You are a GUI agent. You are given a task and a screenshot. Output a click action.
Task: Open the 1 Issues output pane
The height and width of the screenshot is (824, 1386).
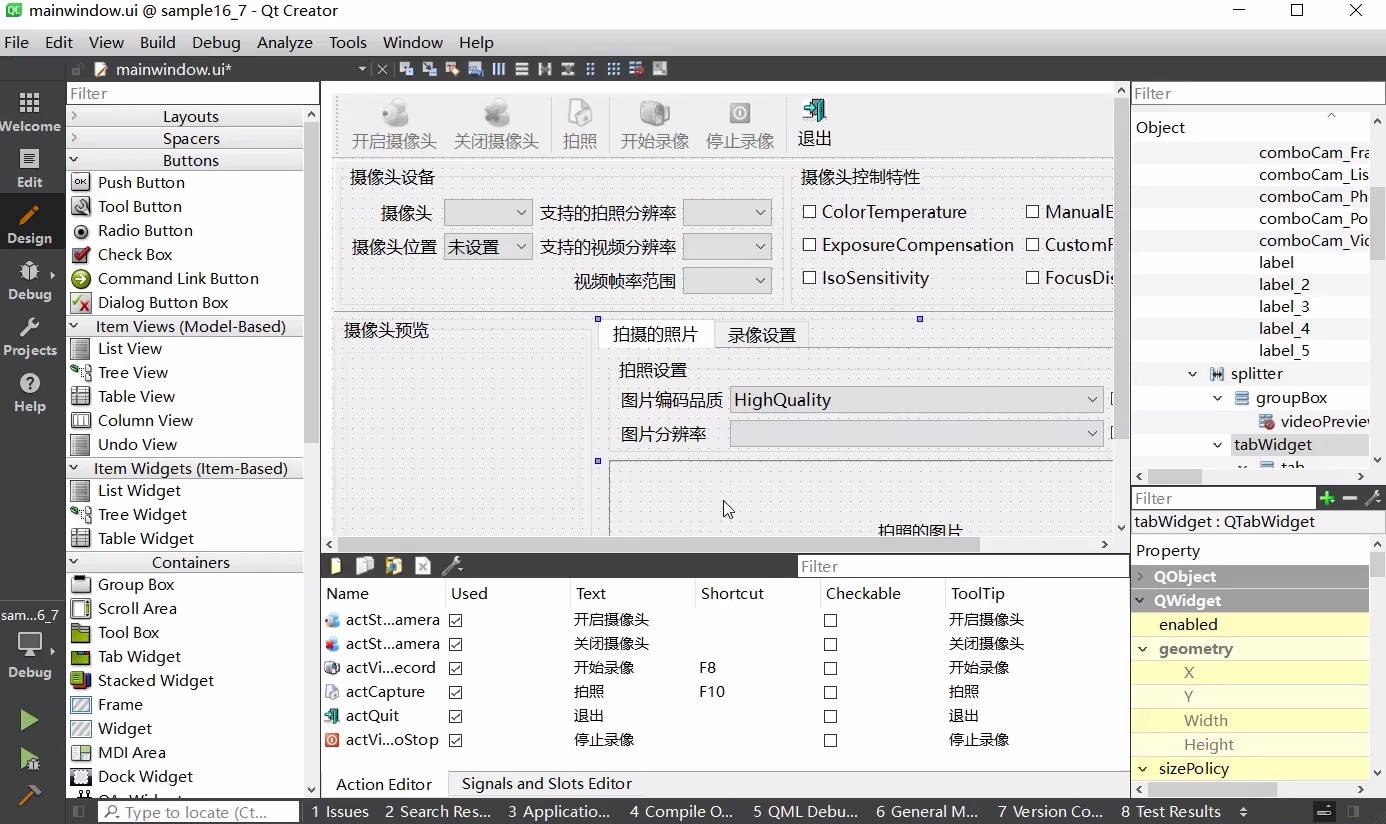pos(340,811)
